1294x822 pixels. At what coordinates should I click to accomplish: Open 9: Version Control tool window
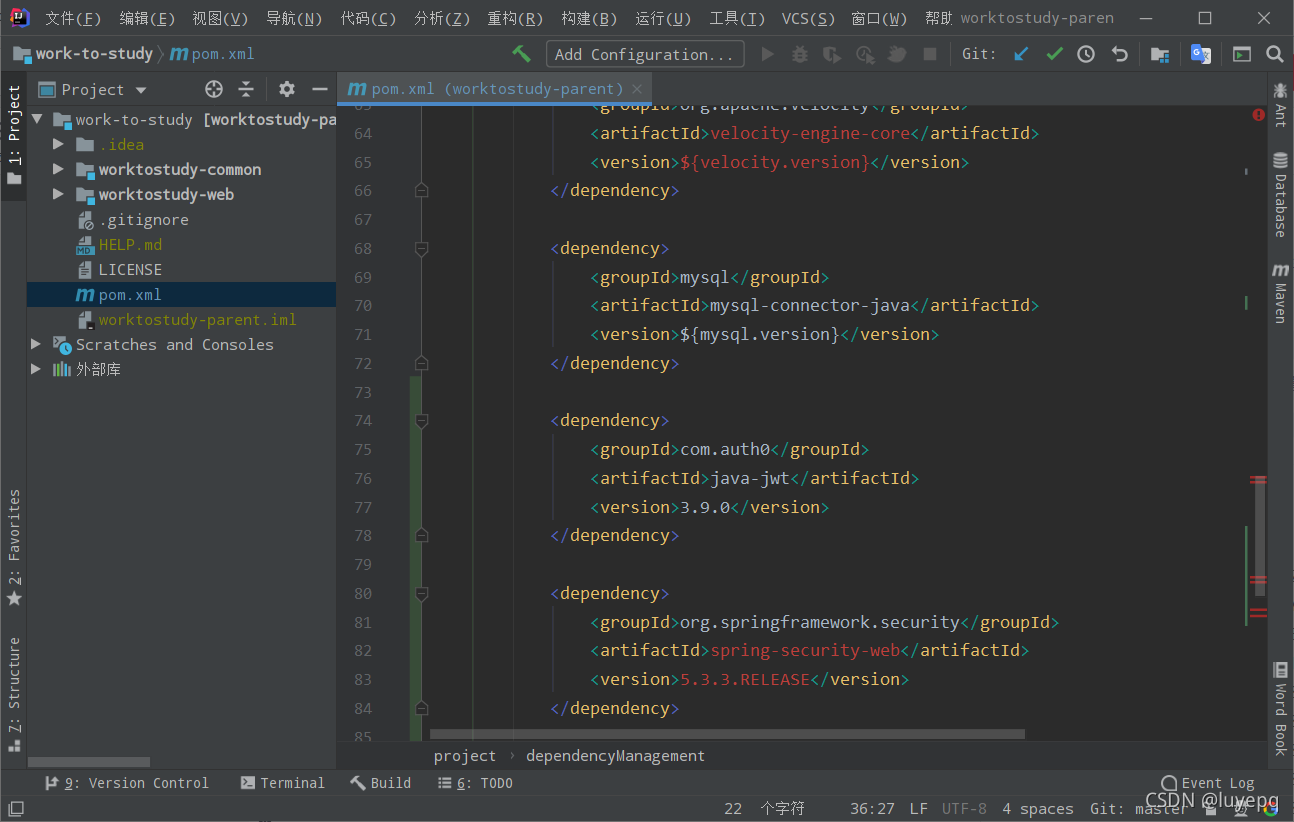pyautogui.click(x=126, y=783)
